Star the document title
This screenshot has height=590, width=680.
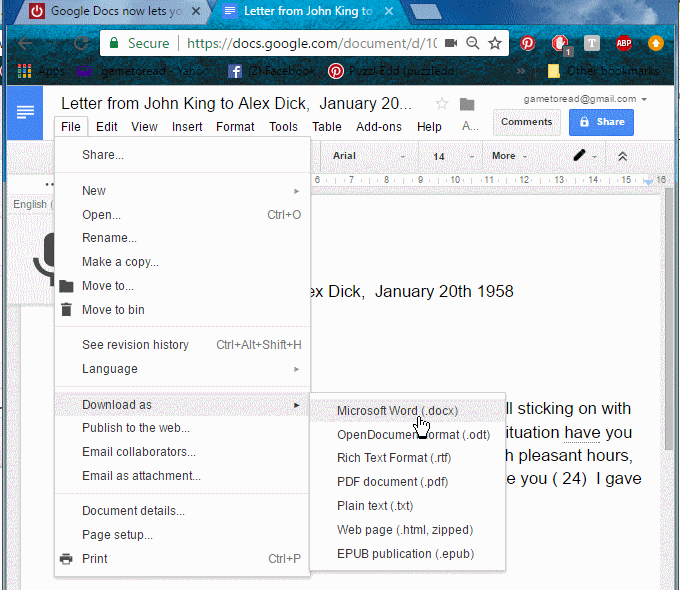(441, 104)
